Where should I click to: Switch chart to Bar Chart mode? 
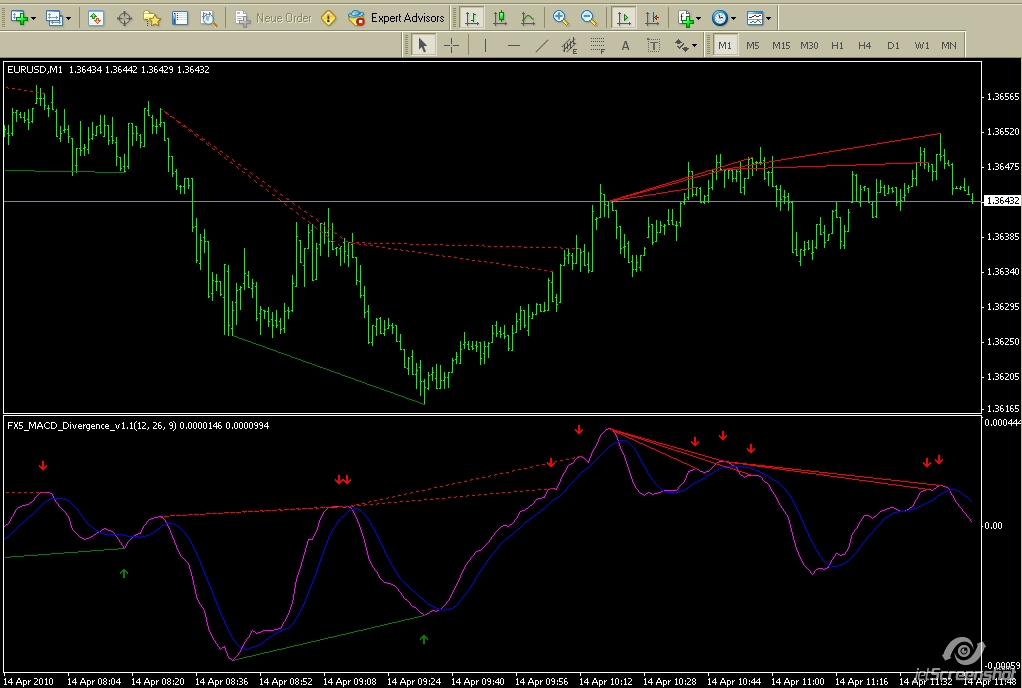click(471, 18)
